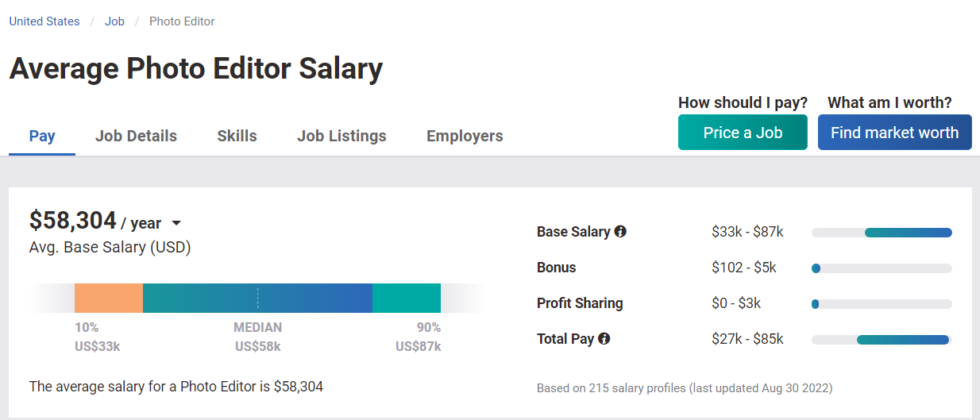Click the $58,304 average salary figure

(72, 221)
